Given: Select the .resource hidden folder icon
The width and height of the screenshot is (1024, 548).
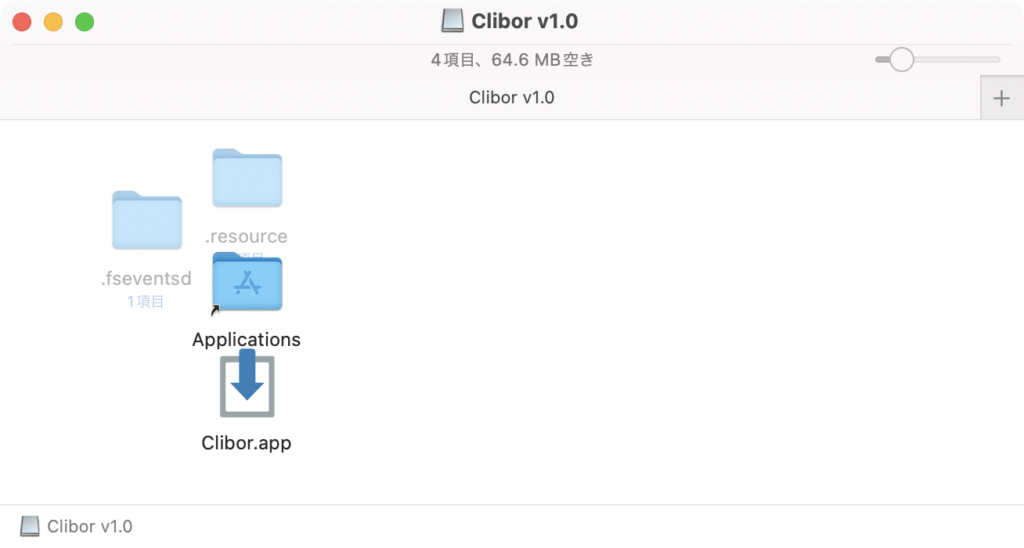Looking at the screenshot, I should (x=247, y=179).
